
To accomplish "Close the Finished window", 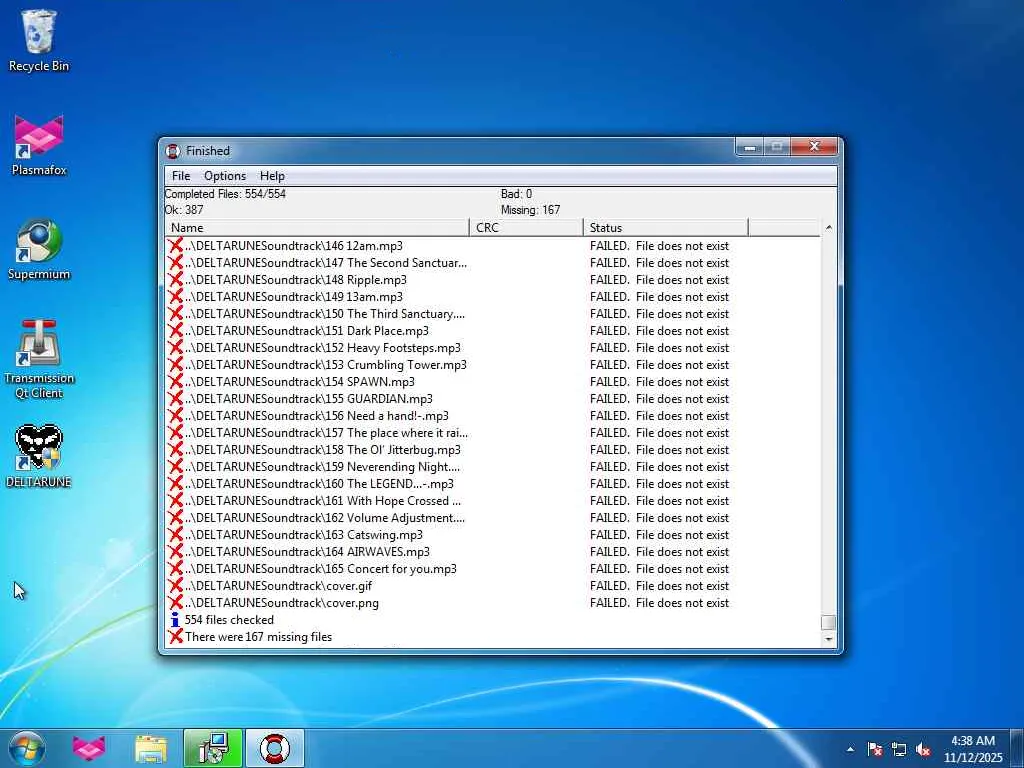I will click(814, 147).
